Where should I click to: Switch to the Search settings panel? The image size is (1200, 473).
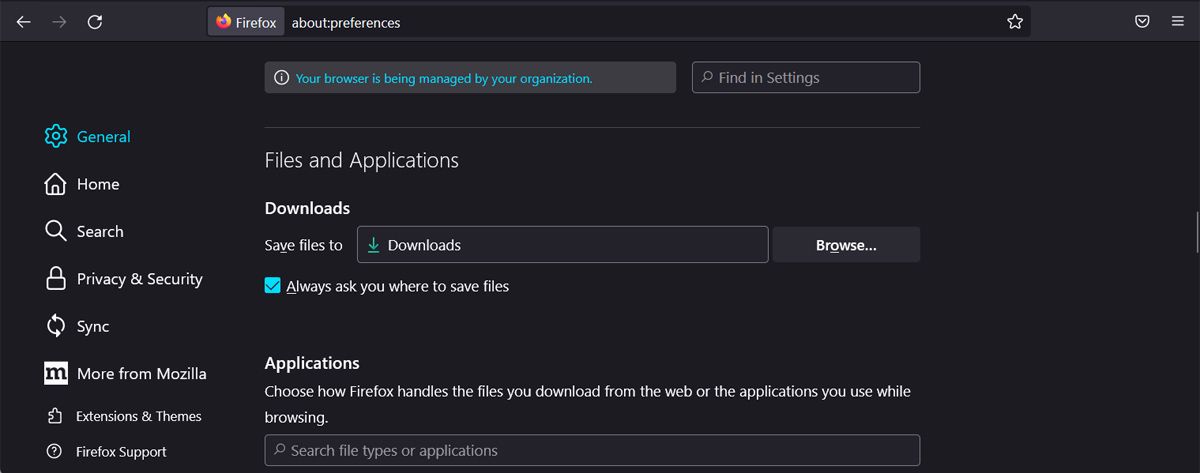[x=100, y=231]
